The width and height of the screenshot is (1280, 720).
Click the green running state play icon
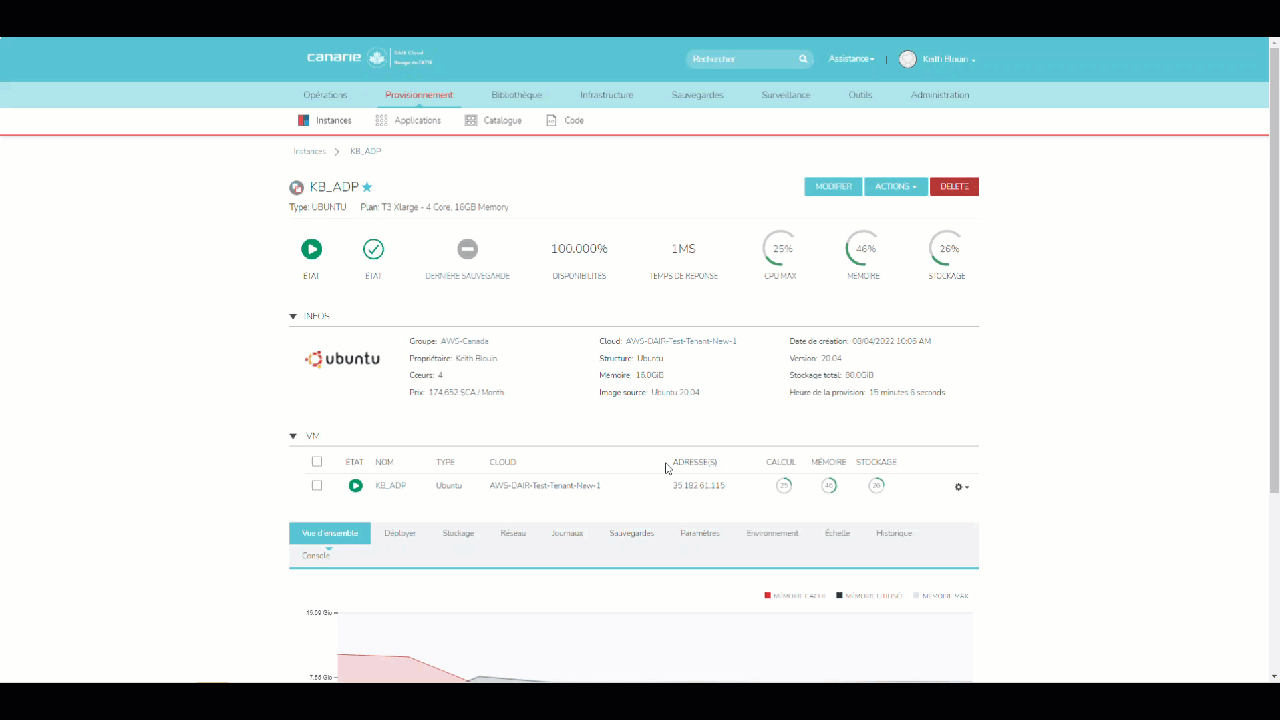pyautogui.click(x=312, y=249)
